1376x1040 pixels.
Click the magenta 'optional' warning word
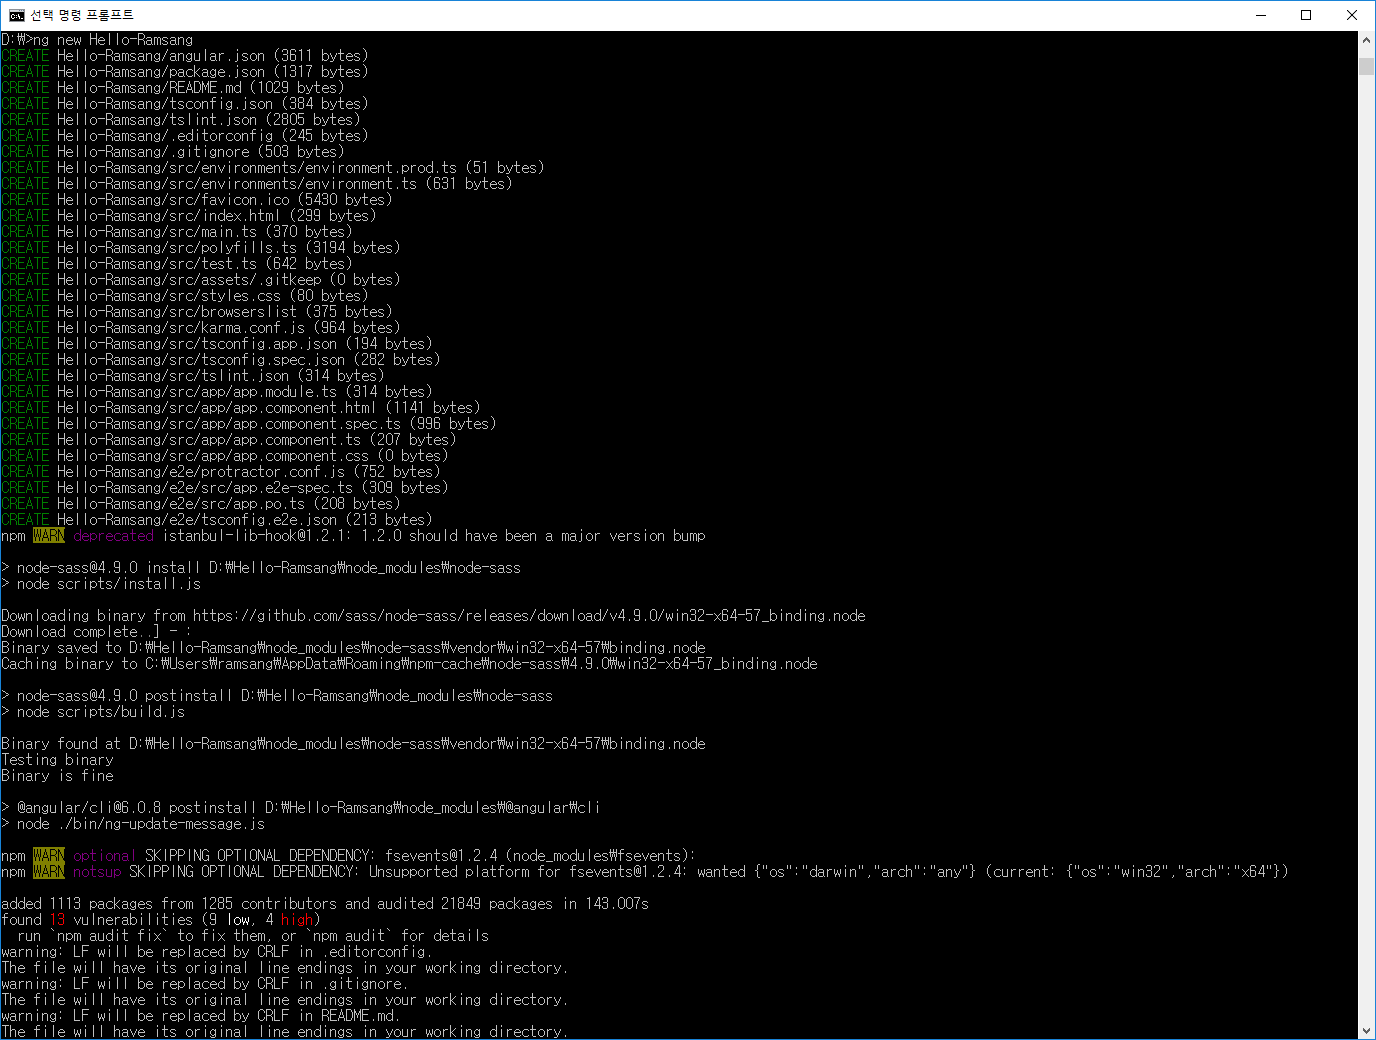[104, 856]
